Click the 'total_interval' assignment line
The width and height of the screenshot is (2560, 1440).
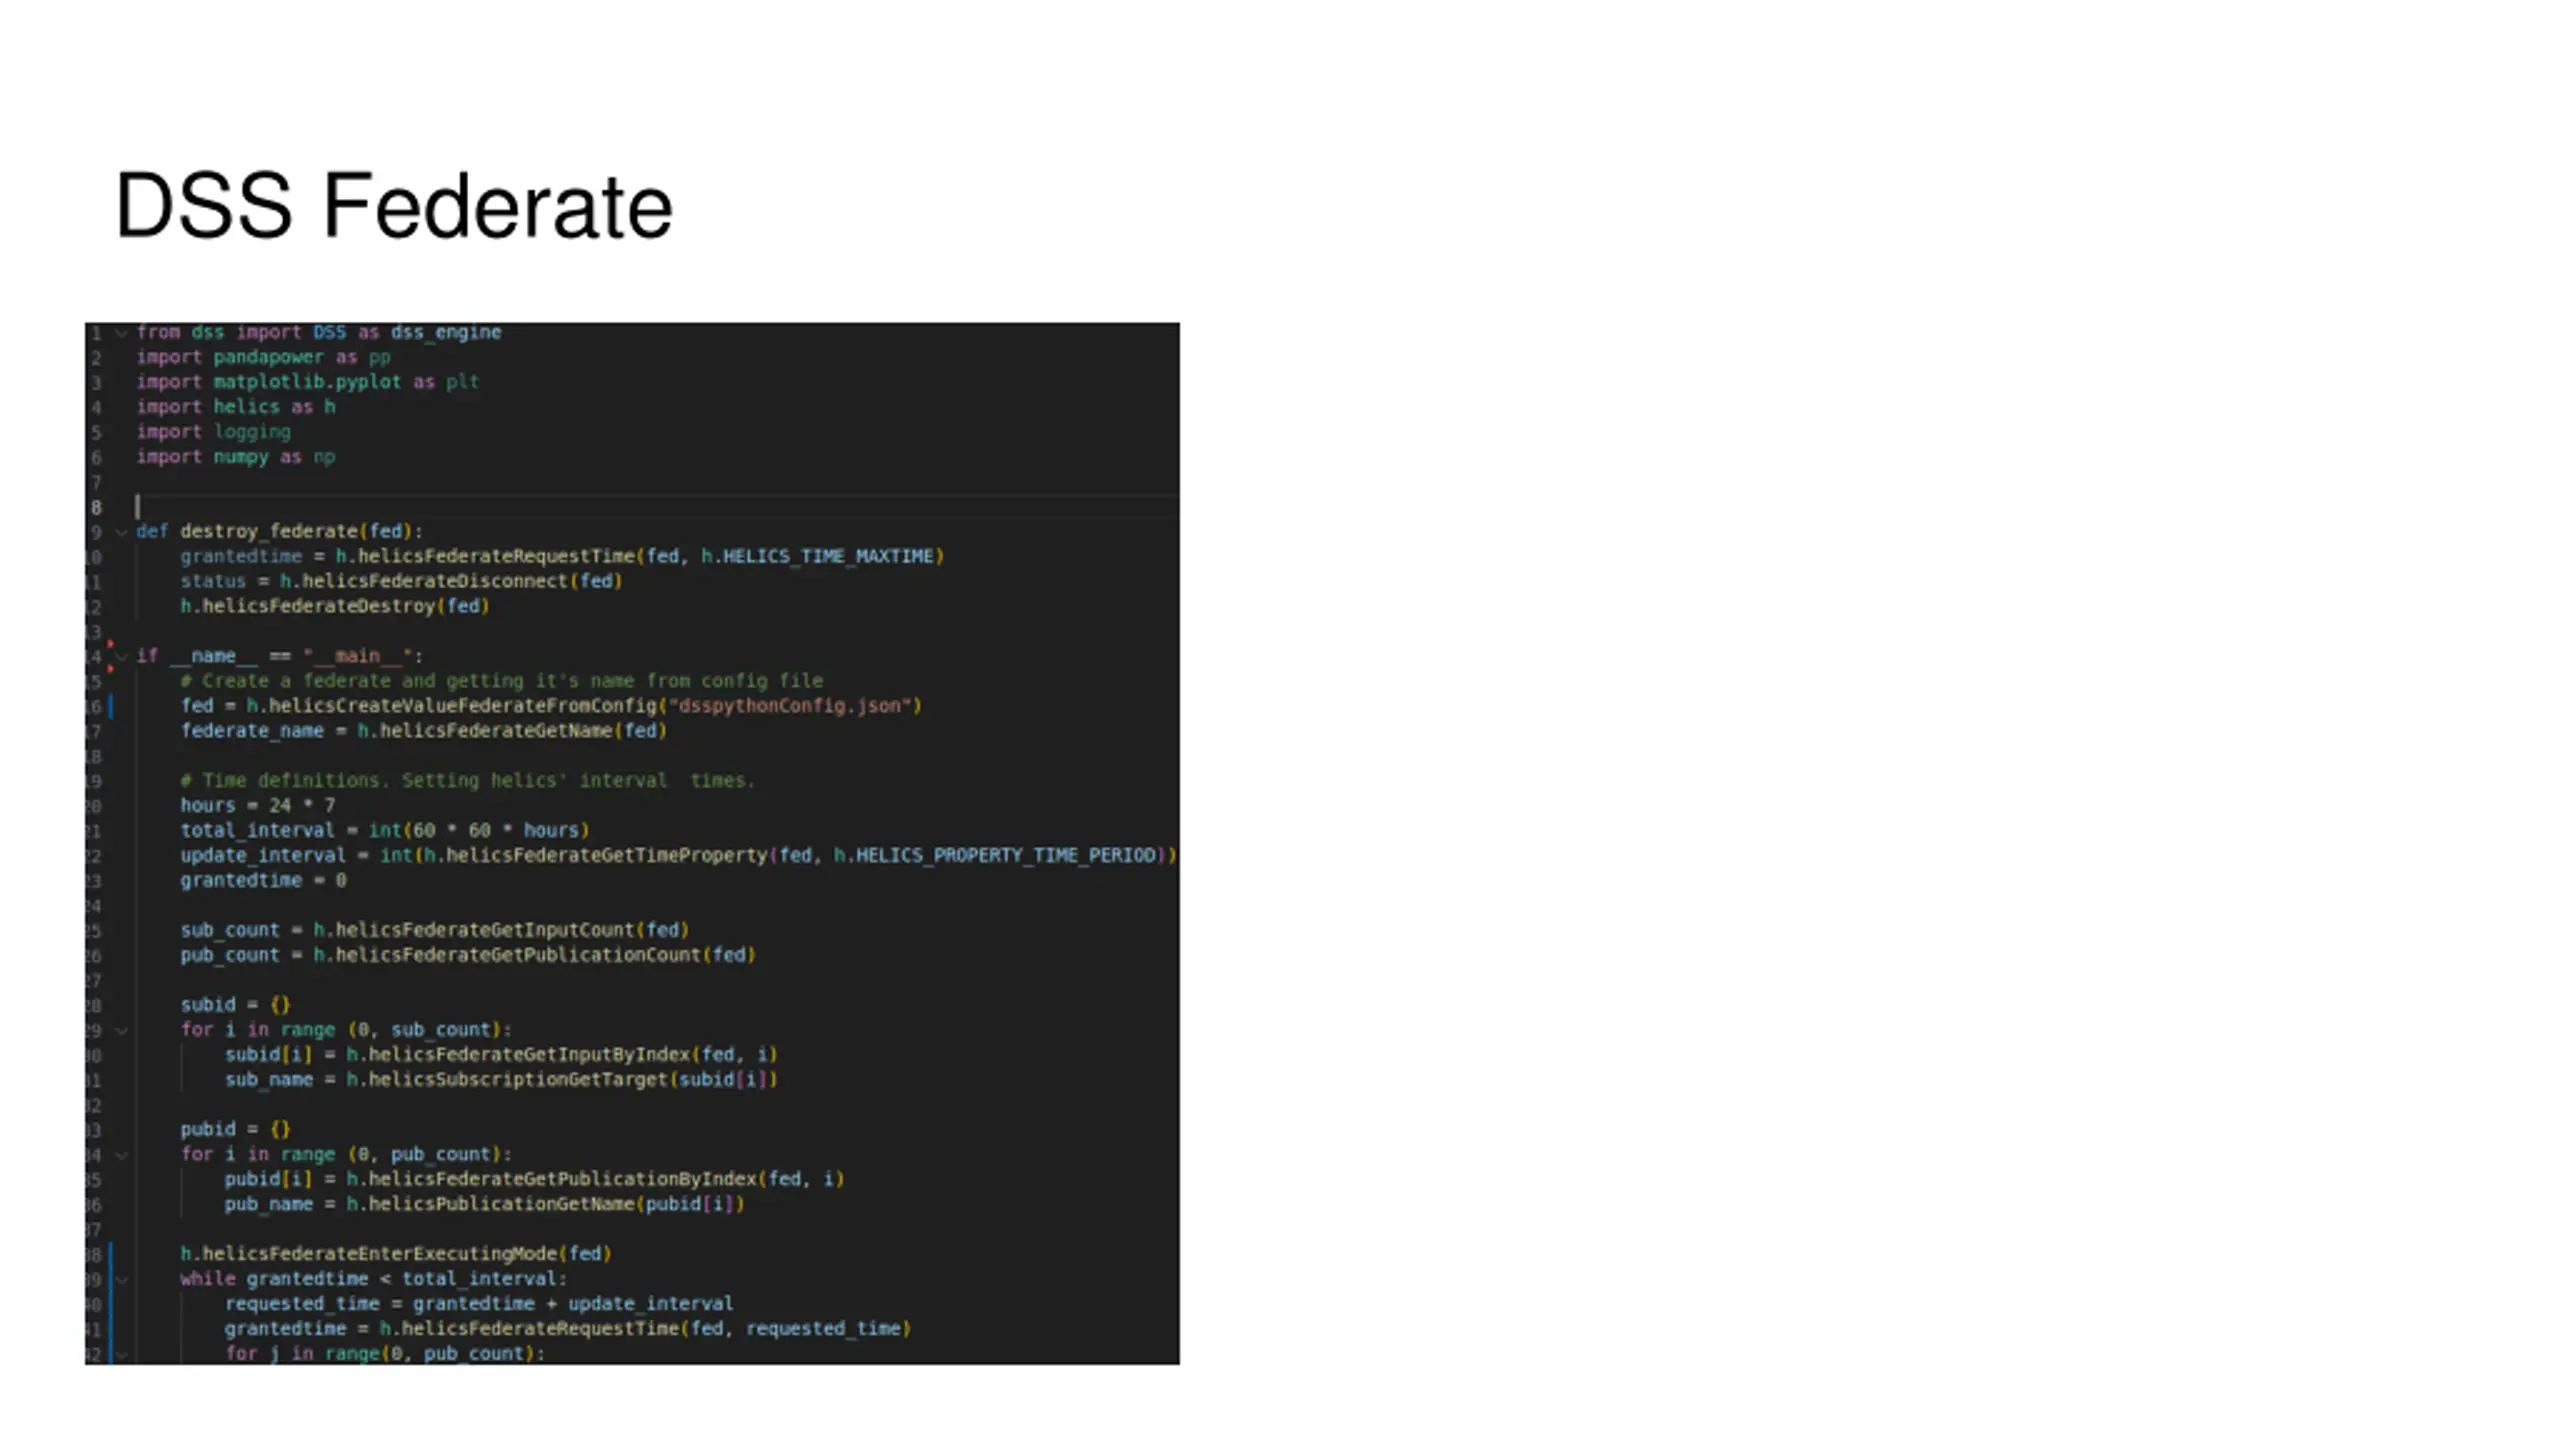coord(385,831)
